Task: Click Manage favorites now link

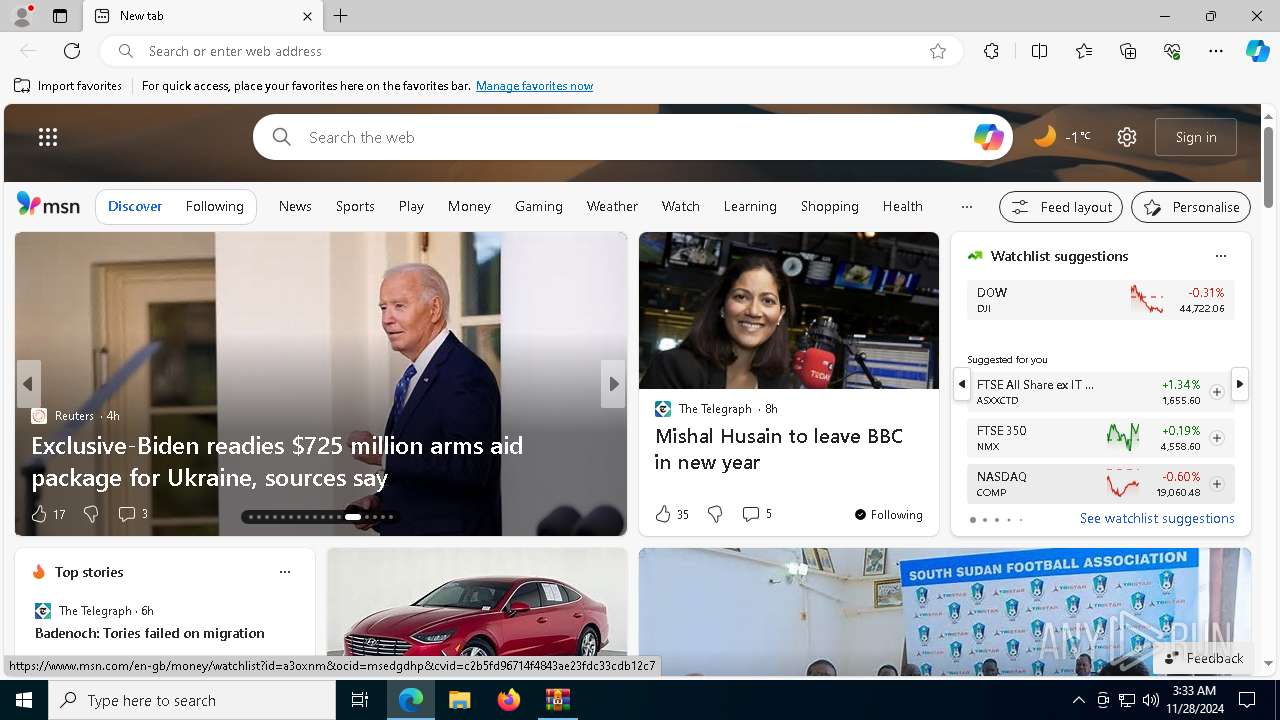Action: [x=534, y=86]
